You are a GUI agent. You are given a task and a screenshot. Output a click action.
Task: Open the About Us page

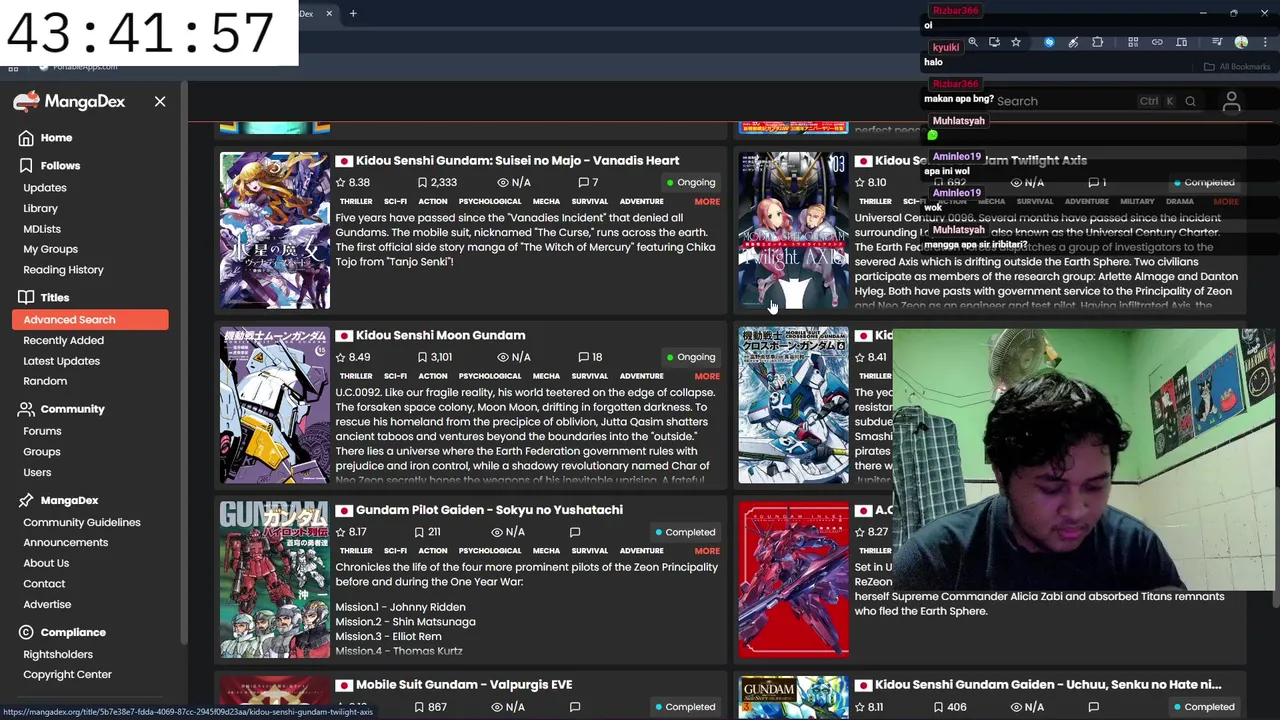[46, 563]
